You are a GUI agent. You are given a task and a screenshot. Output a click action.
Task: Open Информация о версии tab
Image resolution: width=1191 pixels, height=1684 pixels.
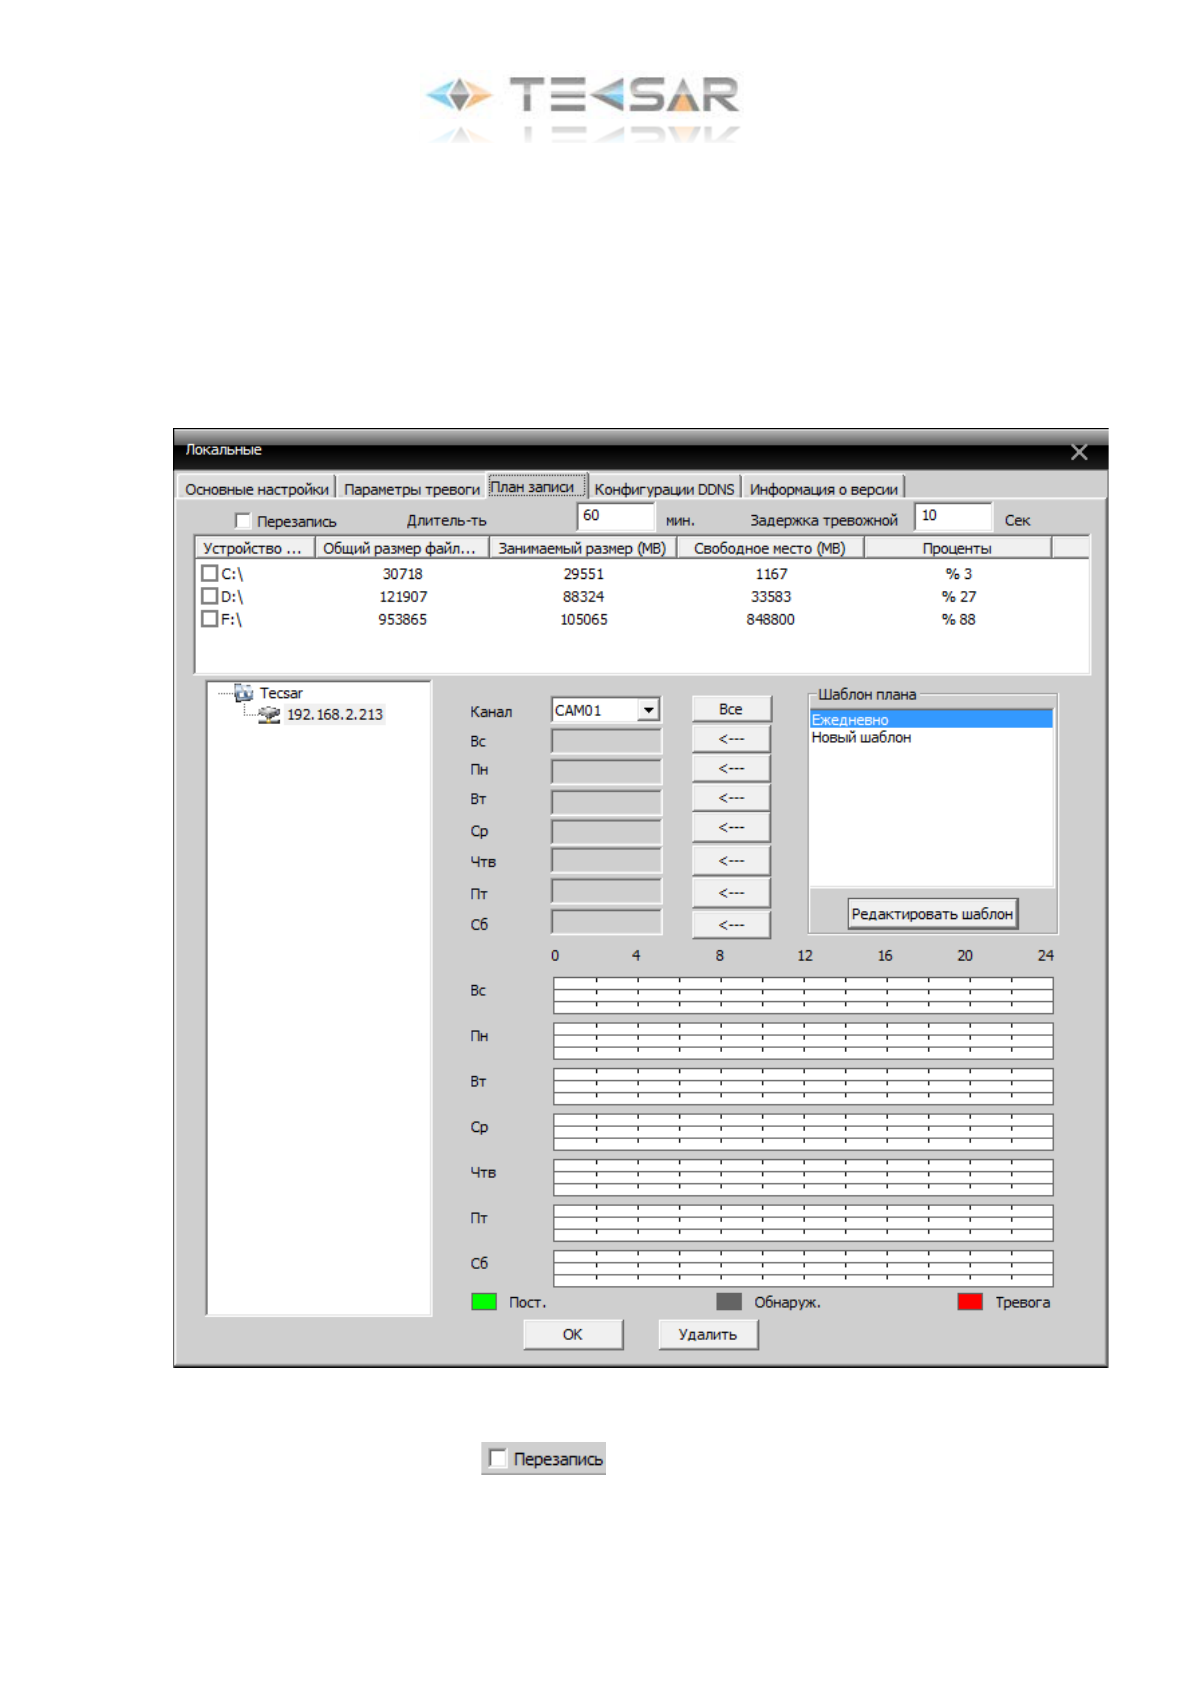pyautogui.click(x=823, y=489)
